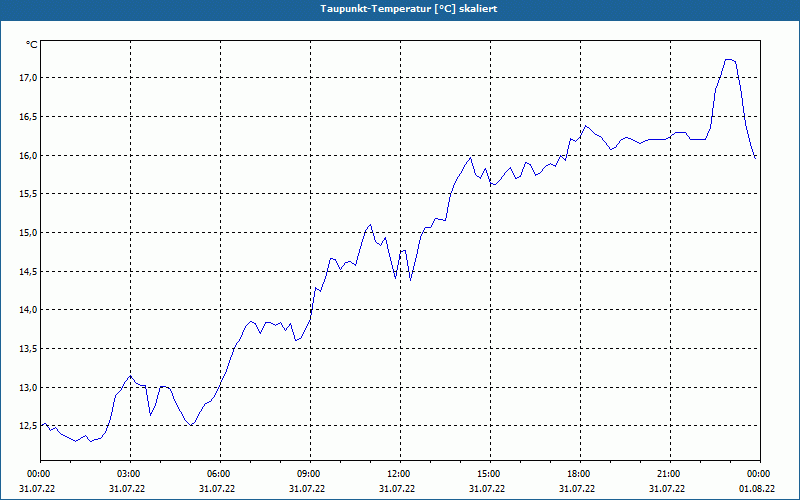The height and width of the screenshot is (500, 800).
Task: Select the 00:00 time label dated 01.08.22
Action: coord(758,474)
